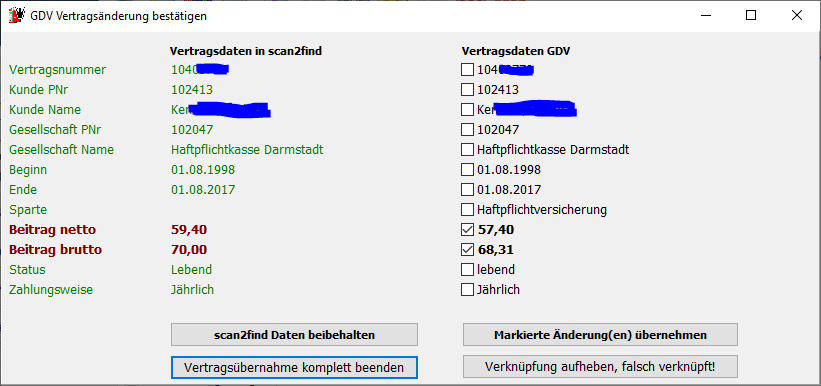
Task: Click scan2find Daten beibehalten button
Action: pyautogui.click(x=294, y=335)
